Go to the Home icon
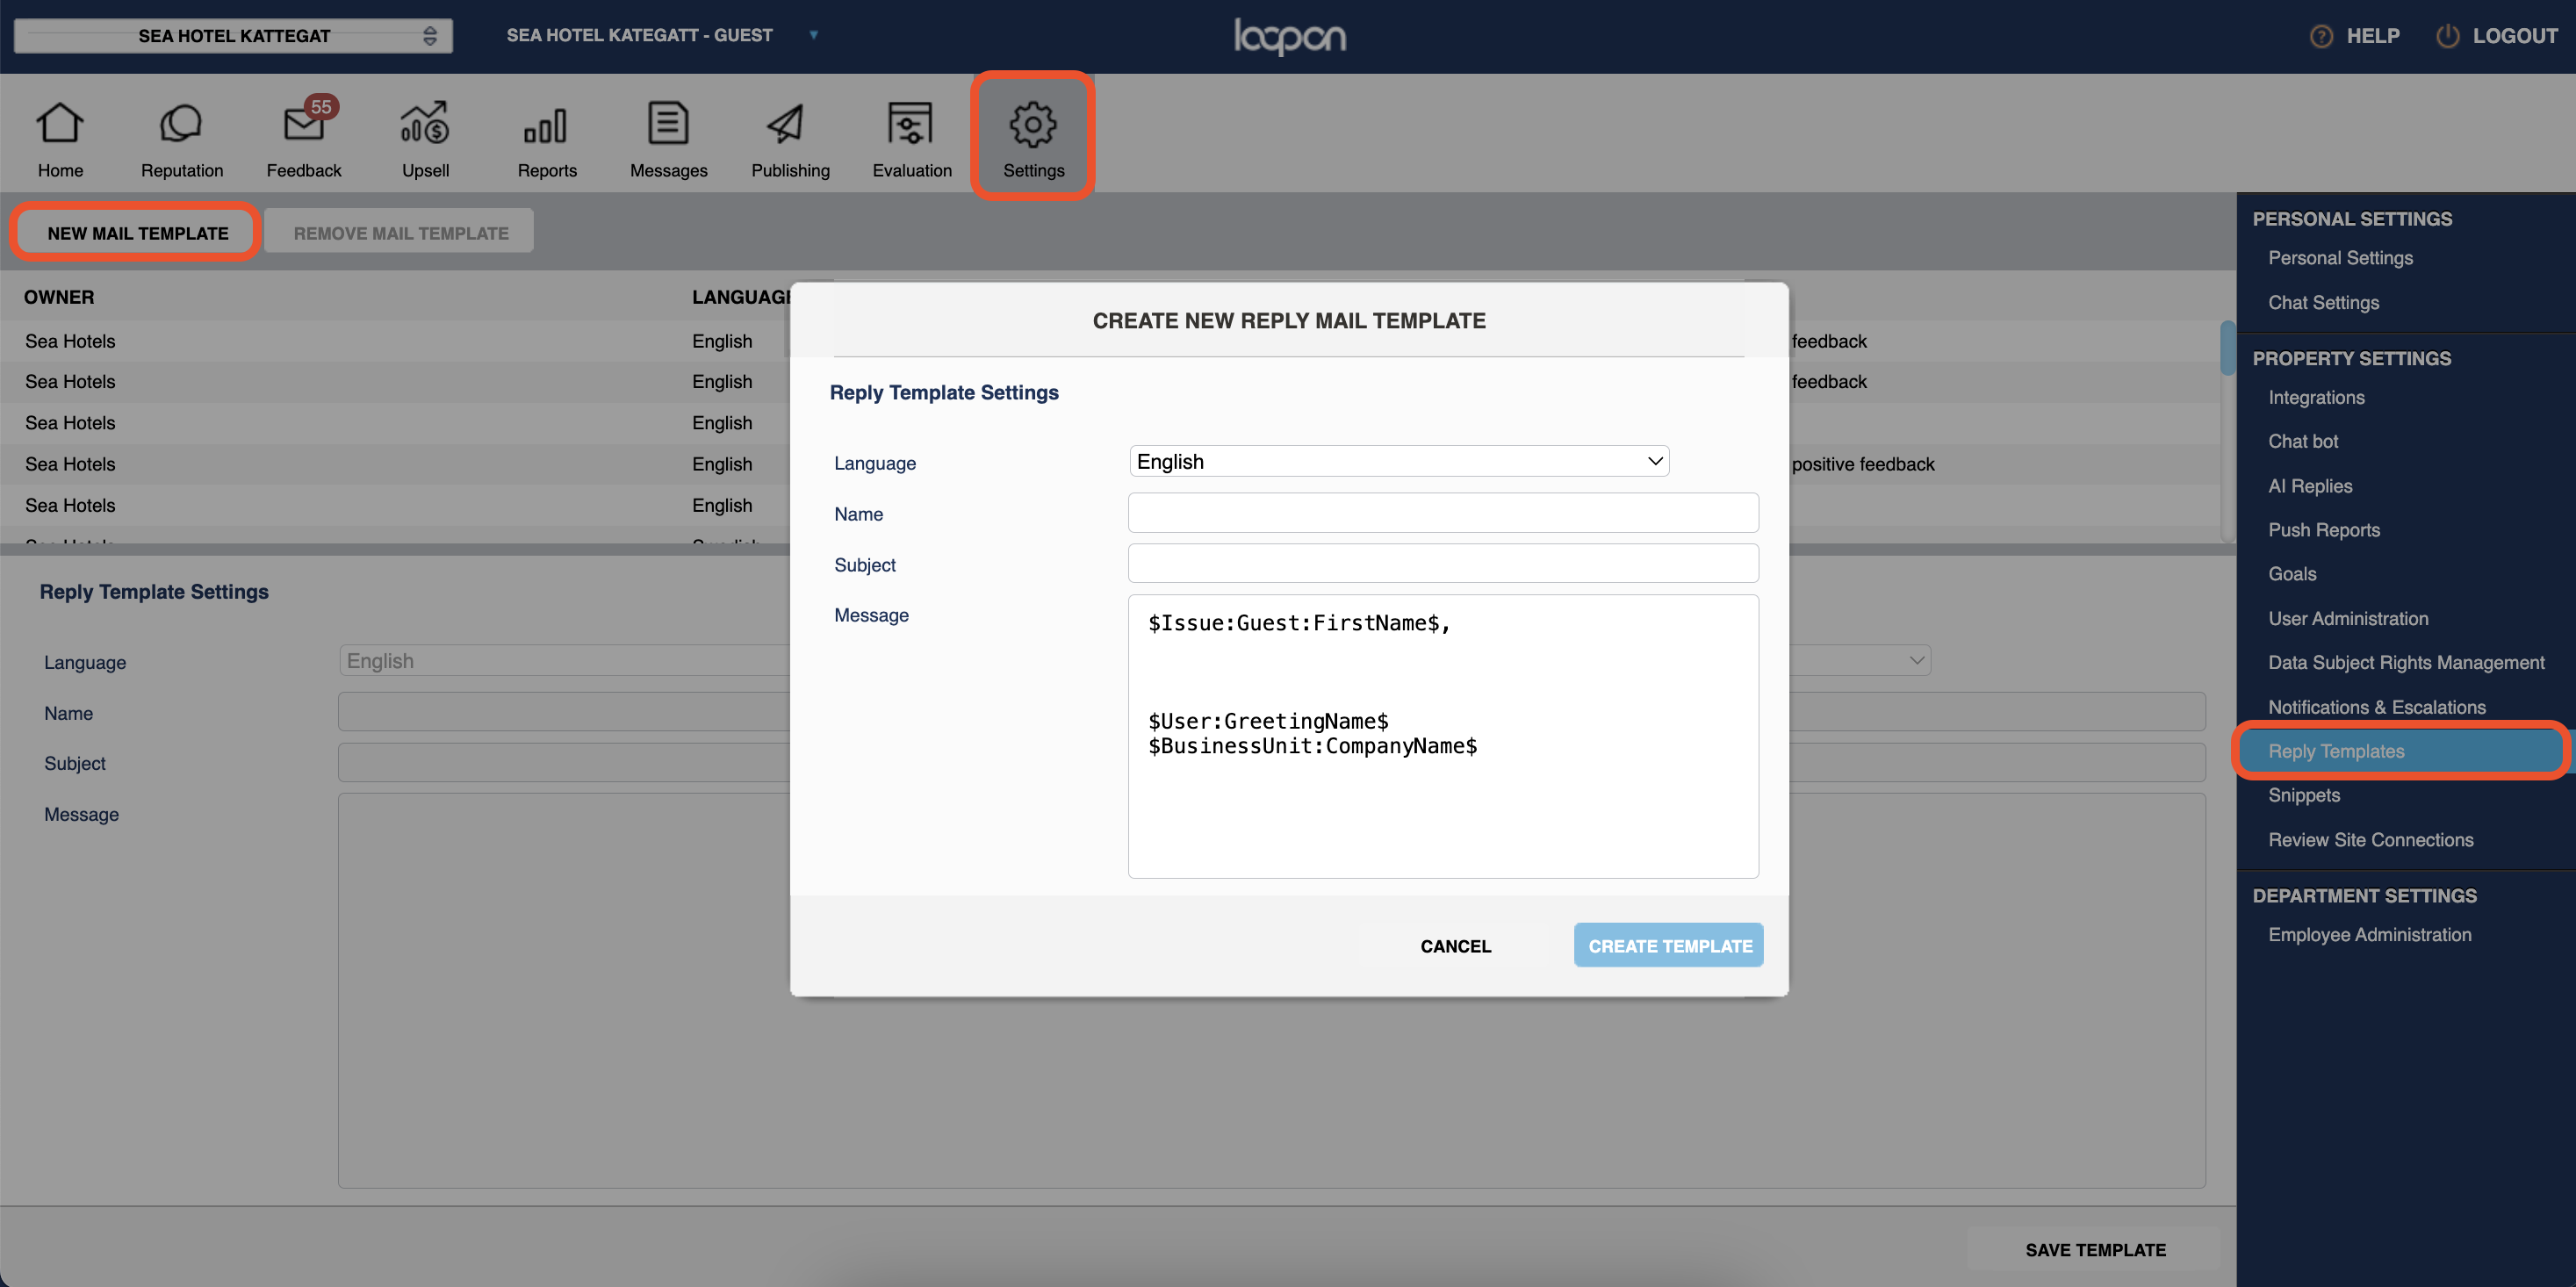 click(60, 124)
